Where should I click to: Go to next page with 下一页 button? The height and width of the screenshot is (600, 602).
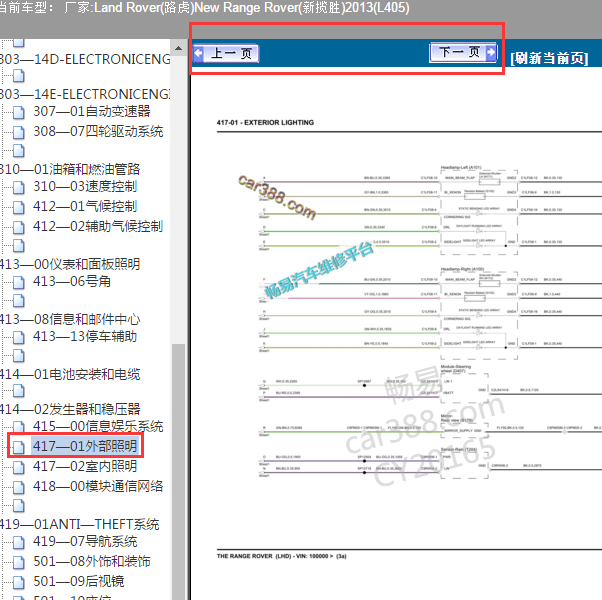[x=463, y=53]
